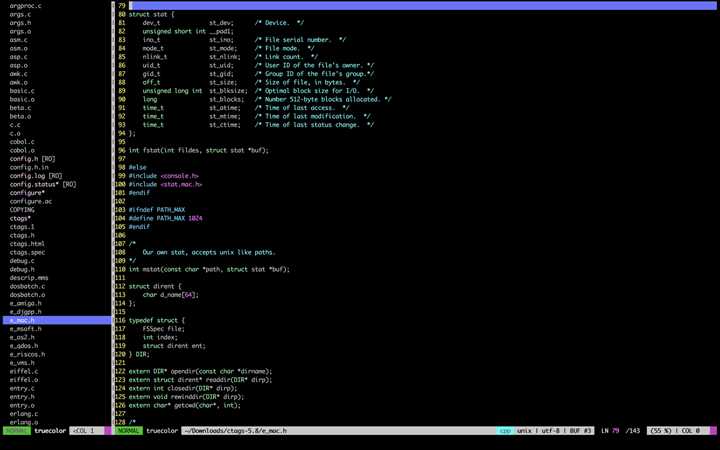Open e_vms.h in the file browser

(x=22, y=363)
